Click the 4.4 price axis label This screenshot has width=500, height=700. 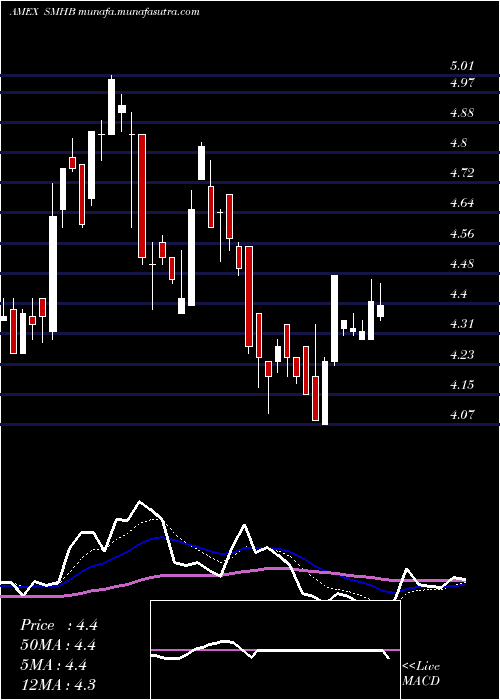pyautogui.click(x=458, y=294)
